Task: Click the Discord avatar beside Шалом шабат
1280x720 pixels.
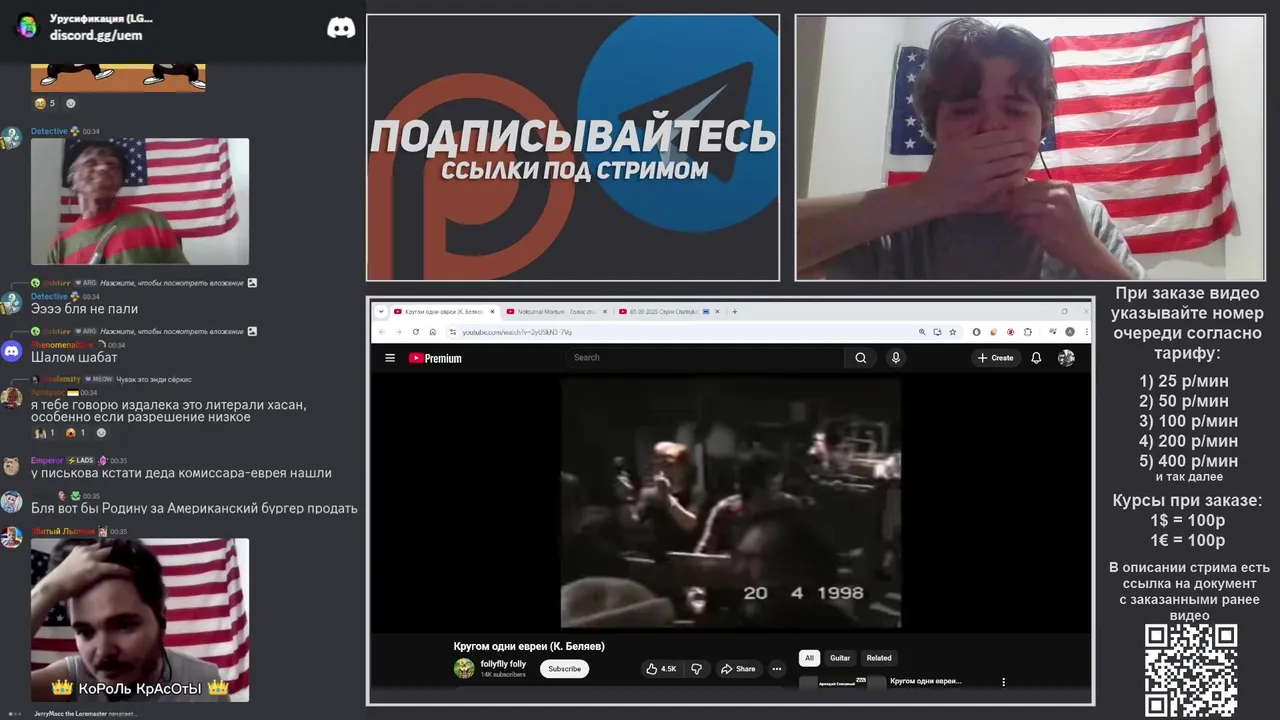Action: coord(11,351)
